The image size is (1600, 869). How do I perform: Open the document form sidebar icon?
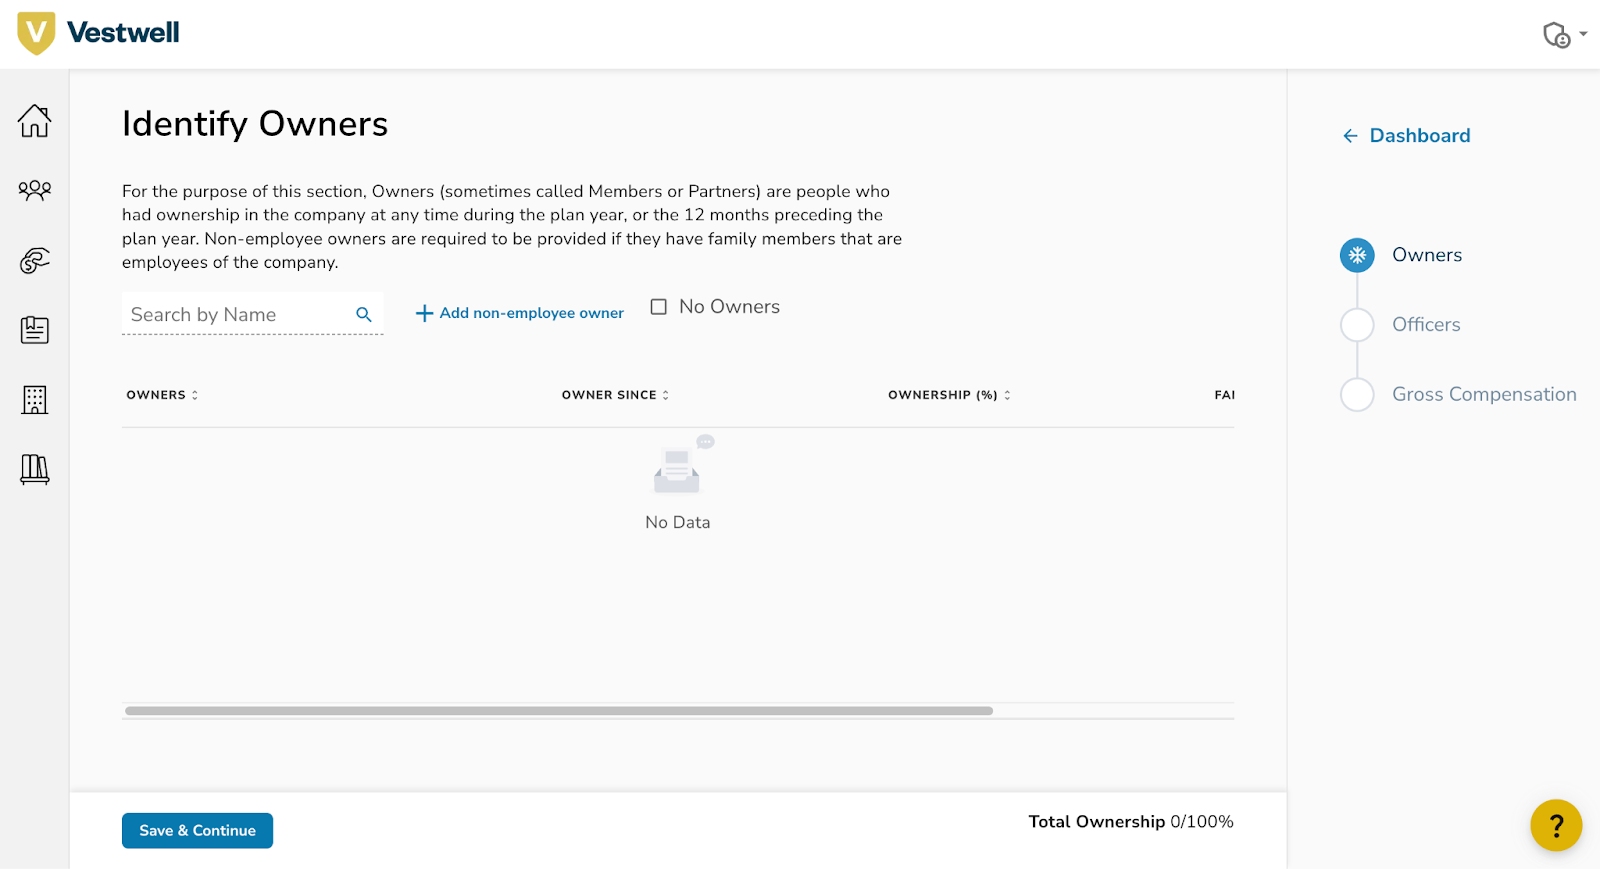[35, 330]
